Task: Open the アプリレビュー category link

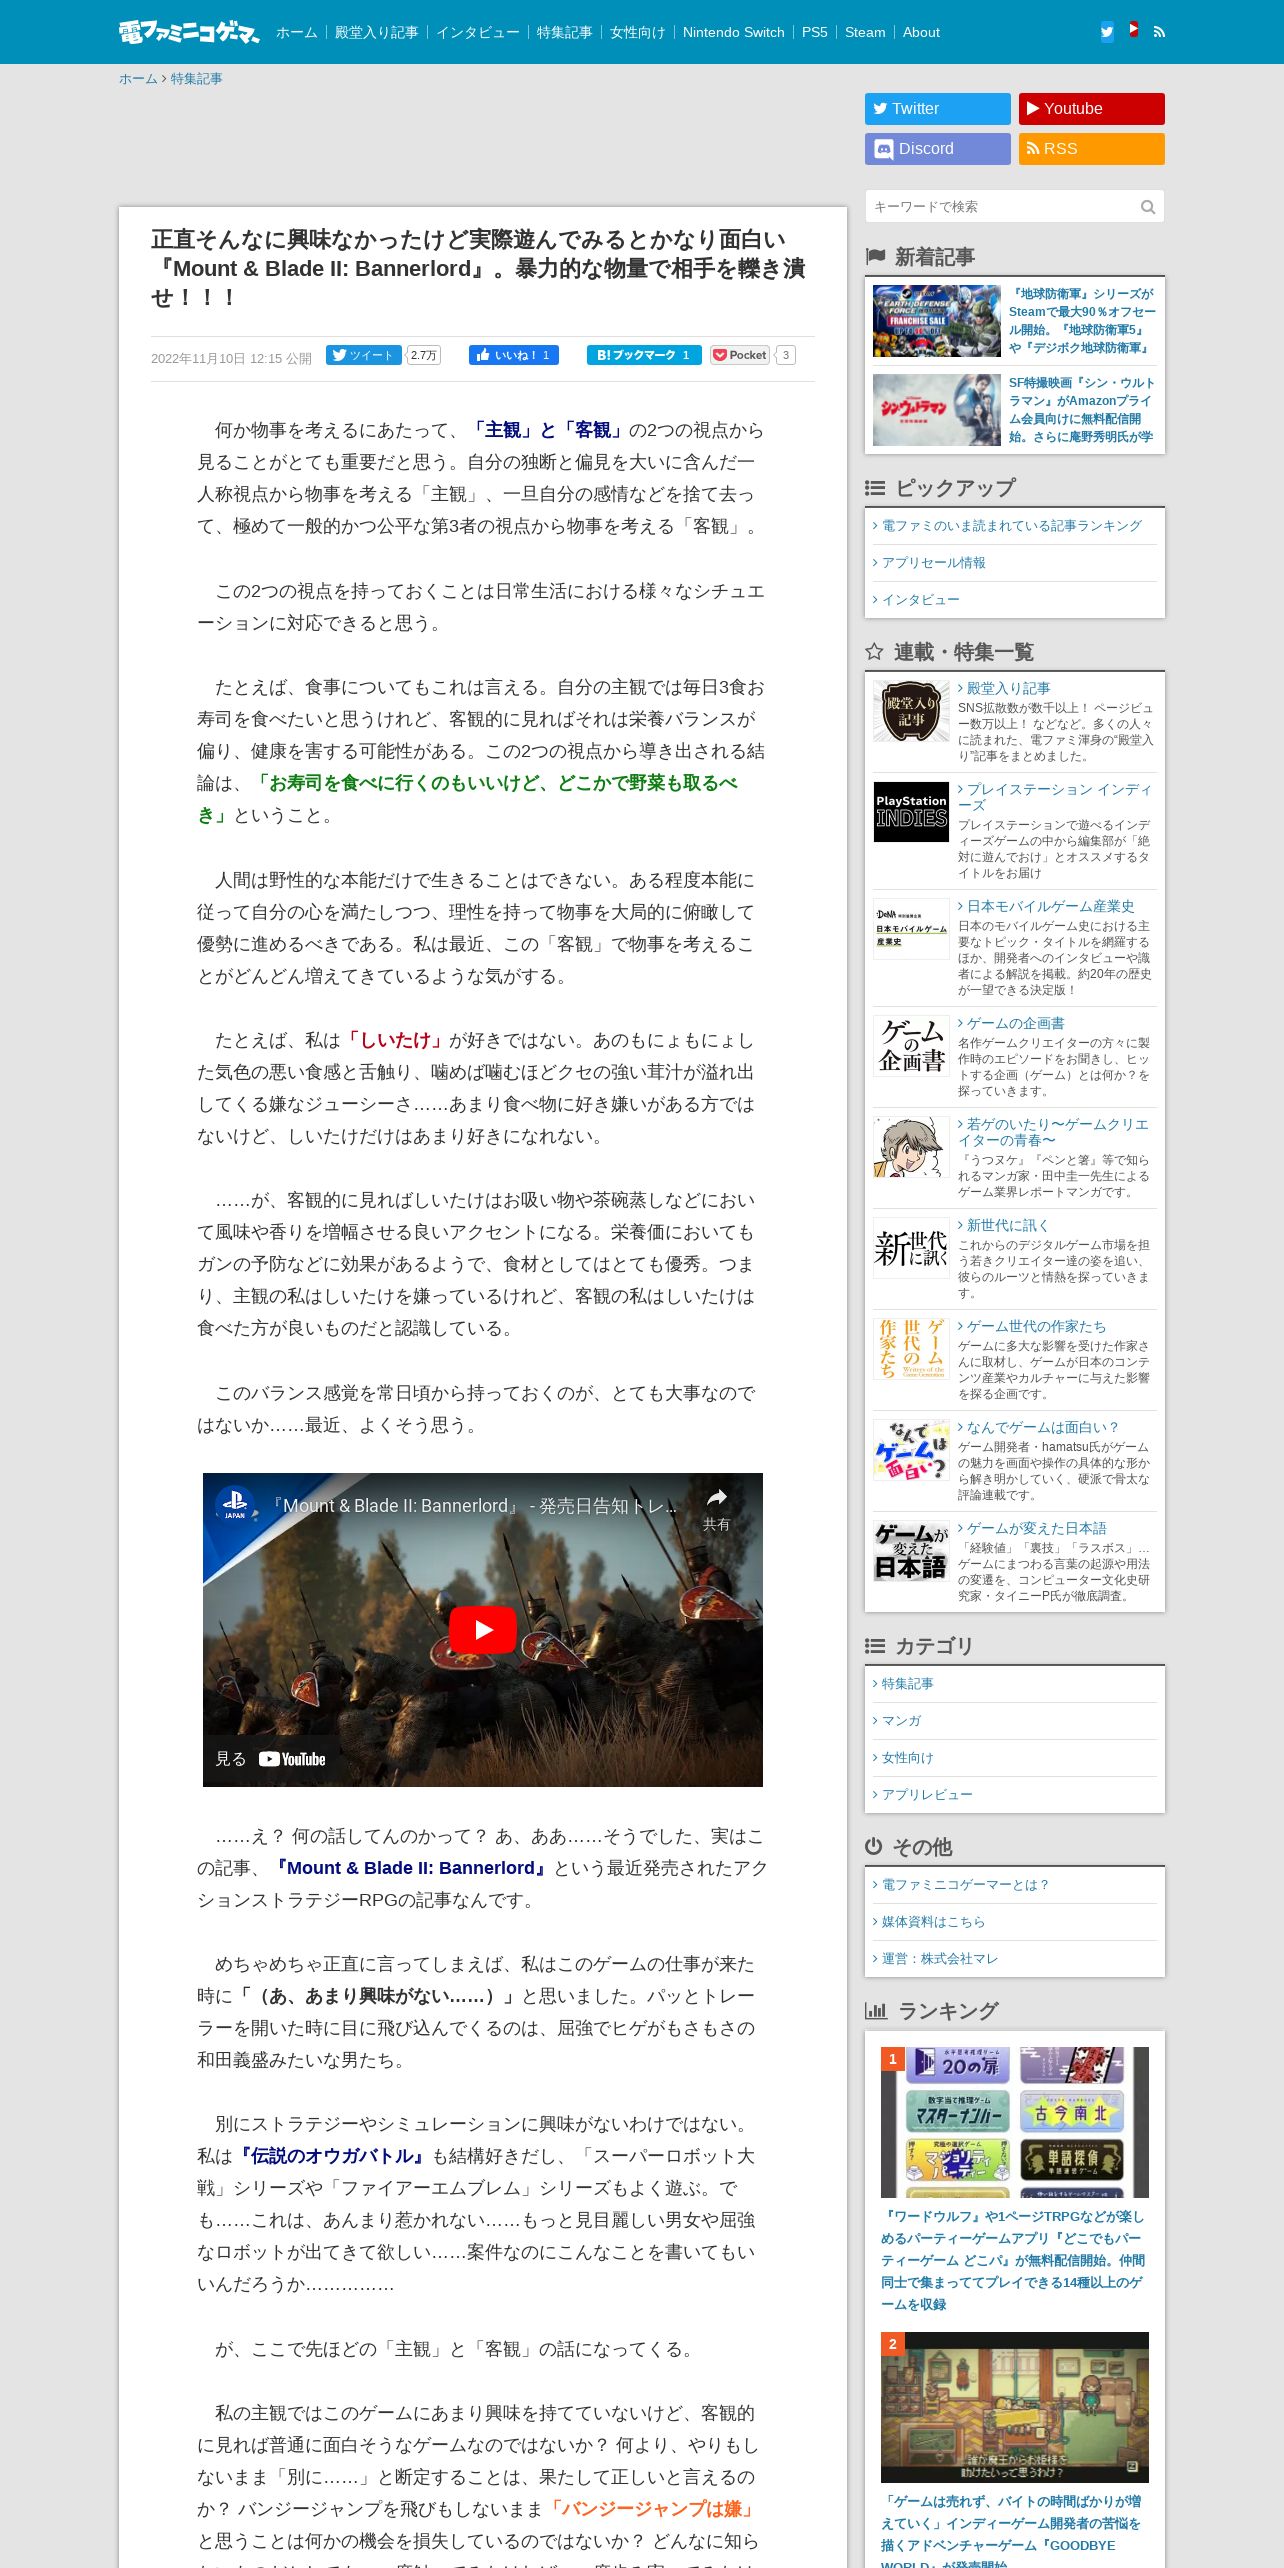Action: click(926, 1795)
